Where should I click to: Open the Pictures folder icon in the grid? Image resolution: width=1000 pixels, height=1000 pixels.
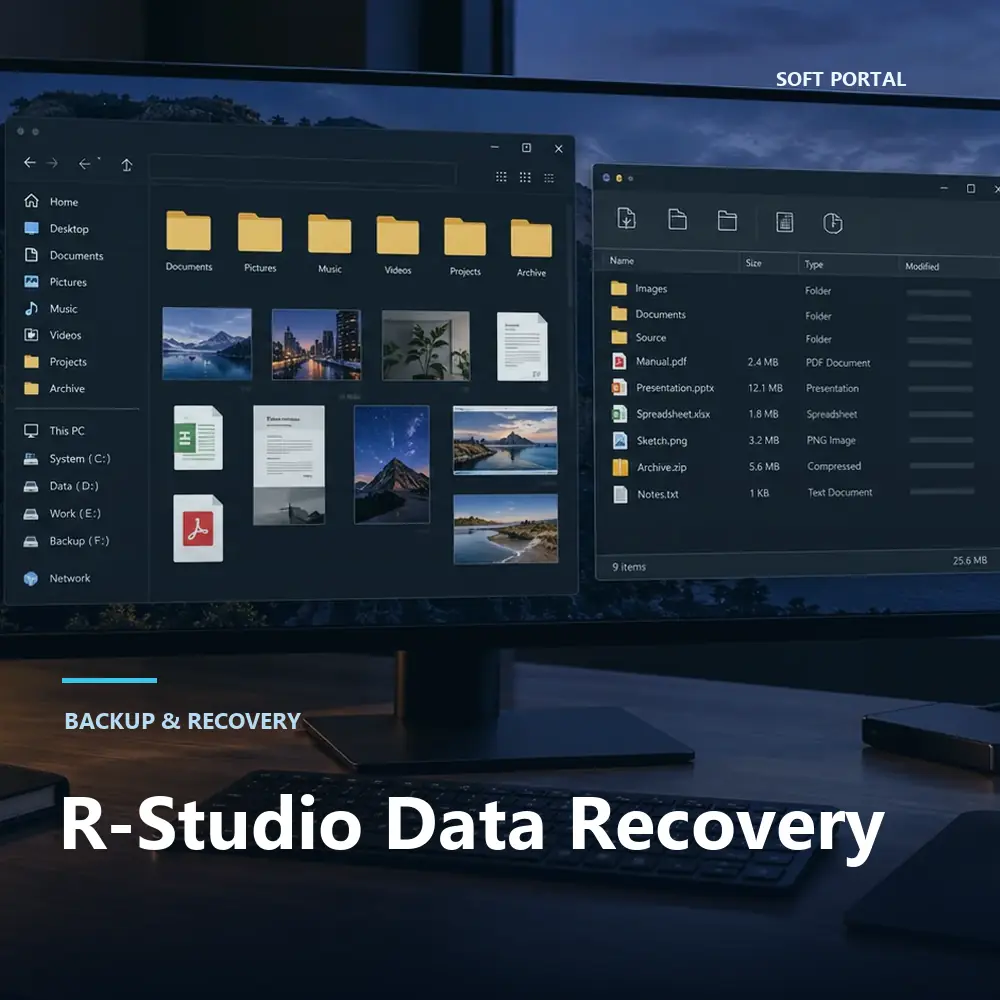click(260, 233)
